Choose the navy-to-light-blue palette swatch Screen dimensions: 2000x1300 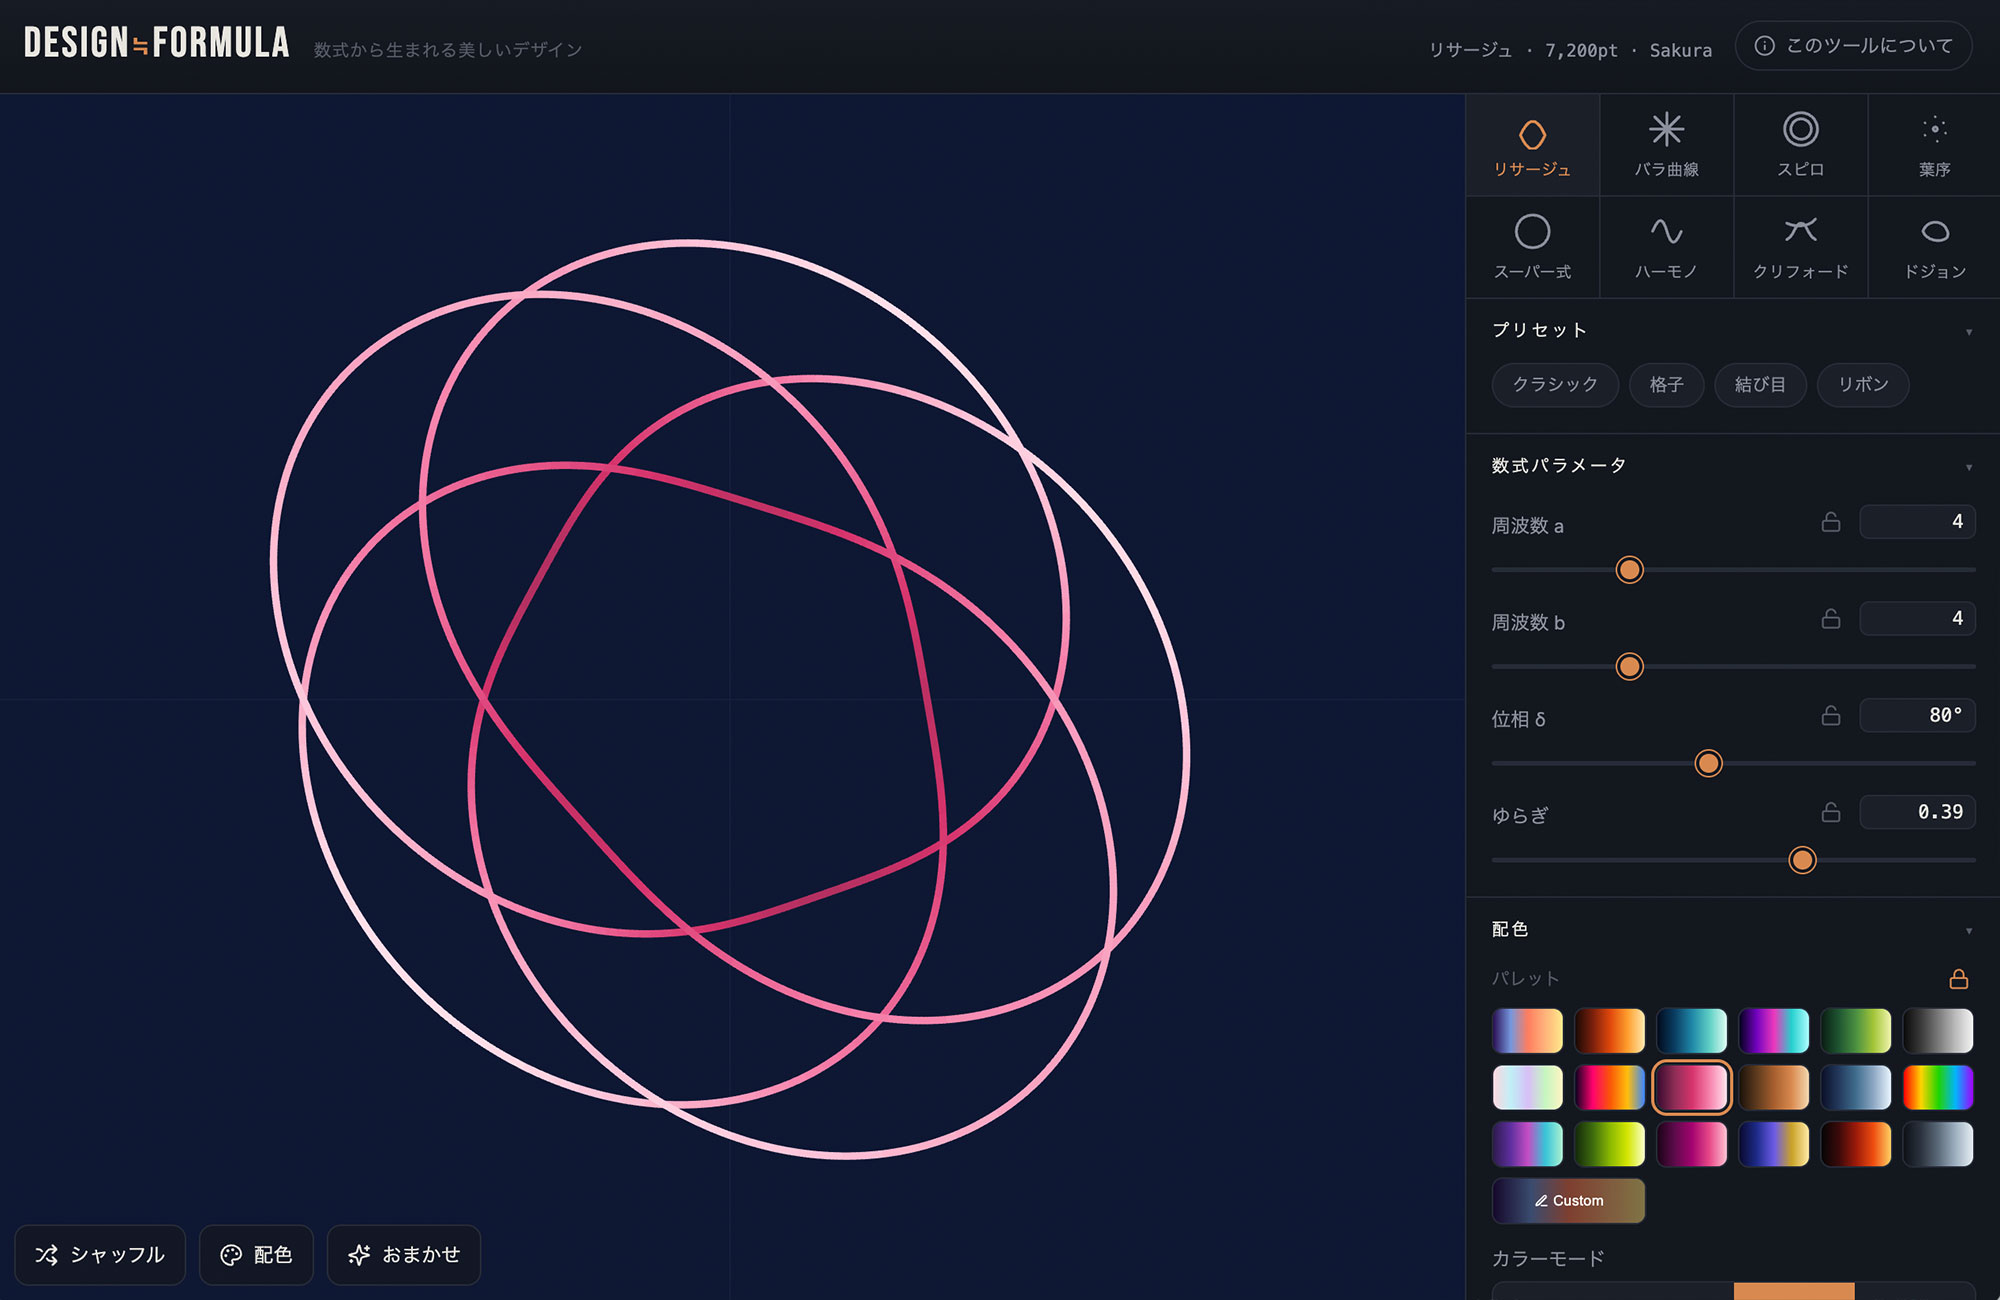click(x=1855, y=1088)
